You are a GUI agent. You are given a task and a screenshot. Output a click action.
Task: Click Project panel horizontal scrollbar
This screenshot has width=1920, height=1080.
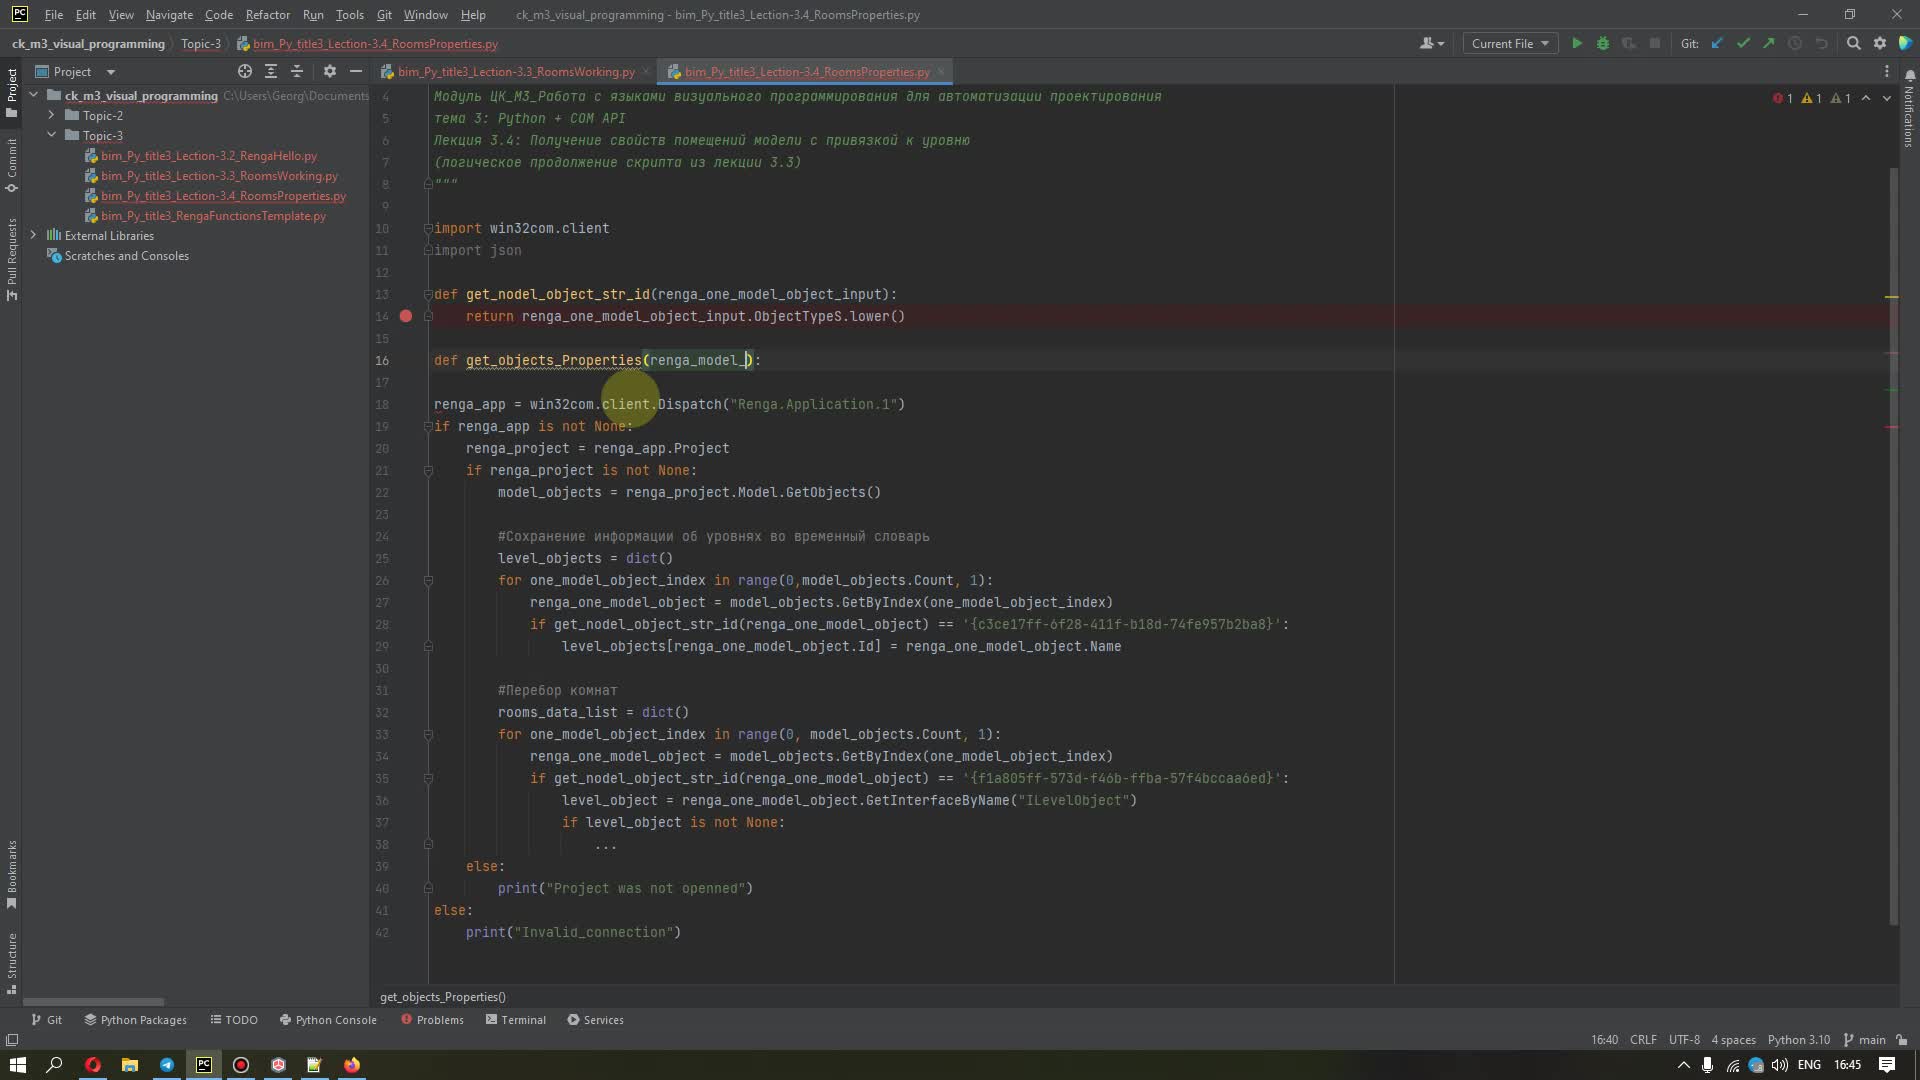point(93,1001)
